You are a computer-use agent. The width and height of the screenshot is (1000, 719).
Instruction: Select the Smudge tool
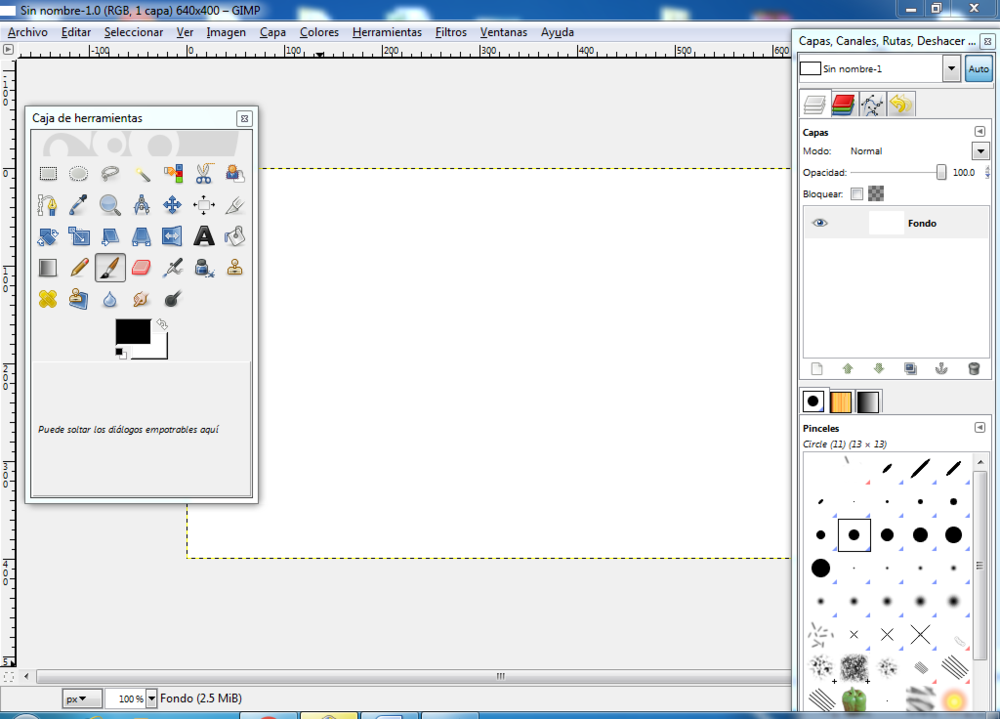pyautogui.click(x=141, y=299)
